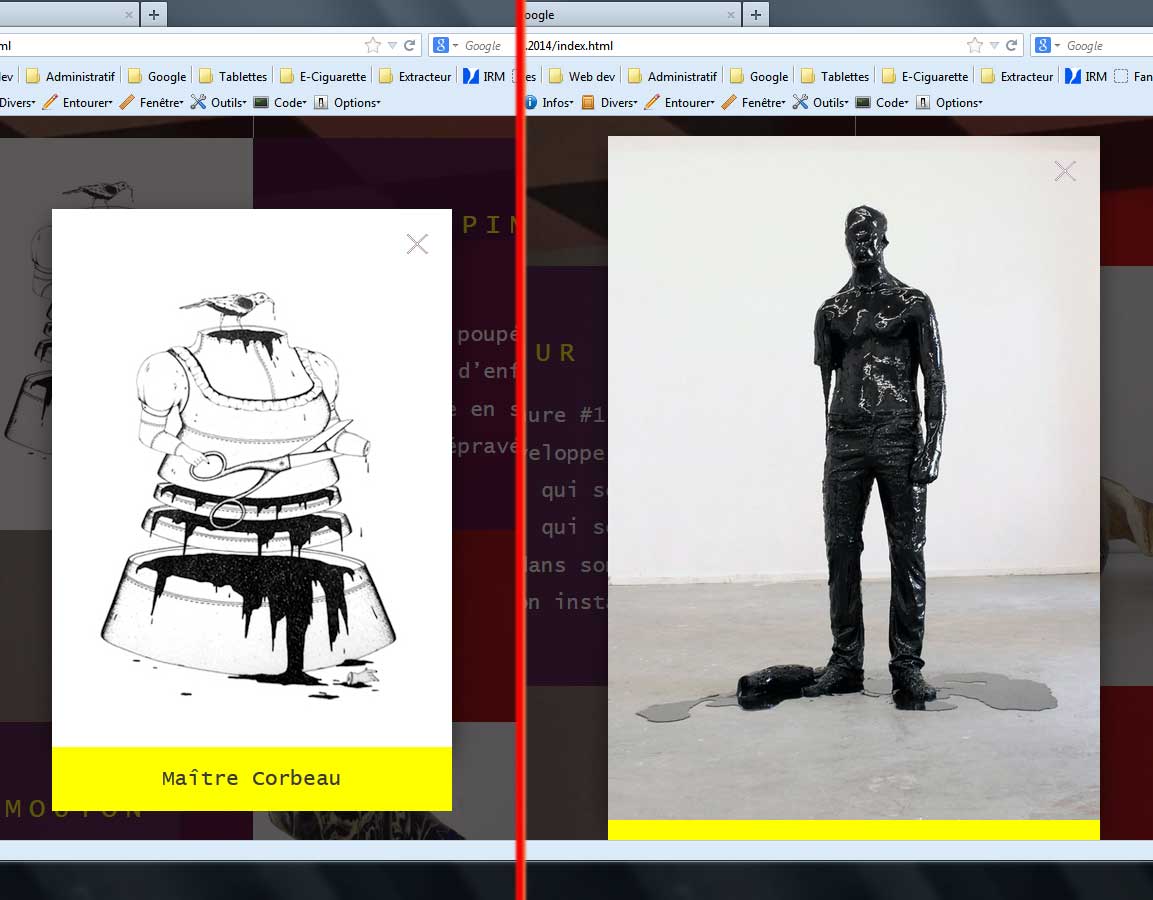Open IRM bookmark in left browser window
The width and height of the screenshot is (1153, 900).
[x=484, y=76]
